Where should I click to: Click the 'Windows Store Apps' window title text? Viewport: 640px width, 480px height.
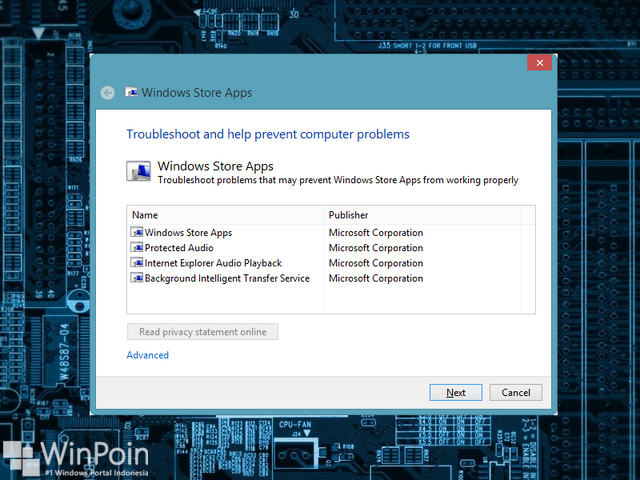tap(197, 93)
